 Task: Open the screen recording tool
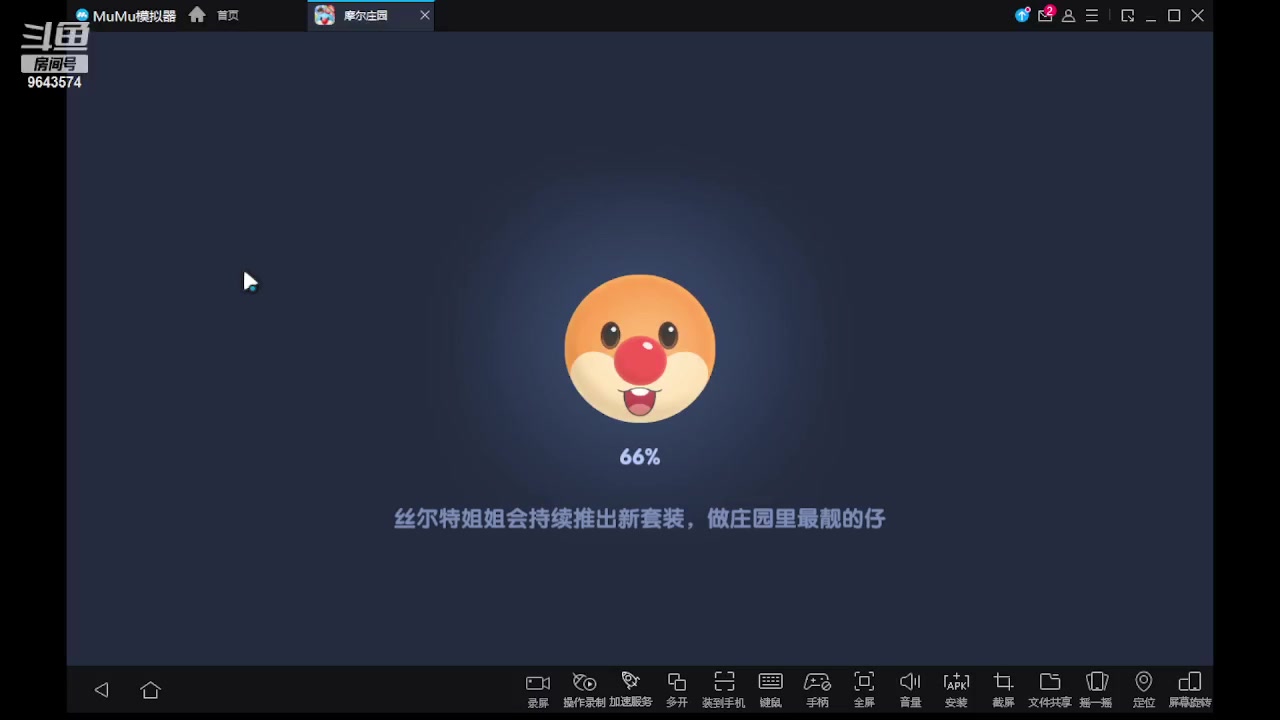point(537,688)
